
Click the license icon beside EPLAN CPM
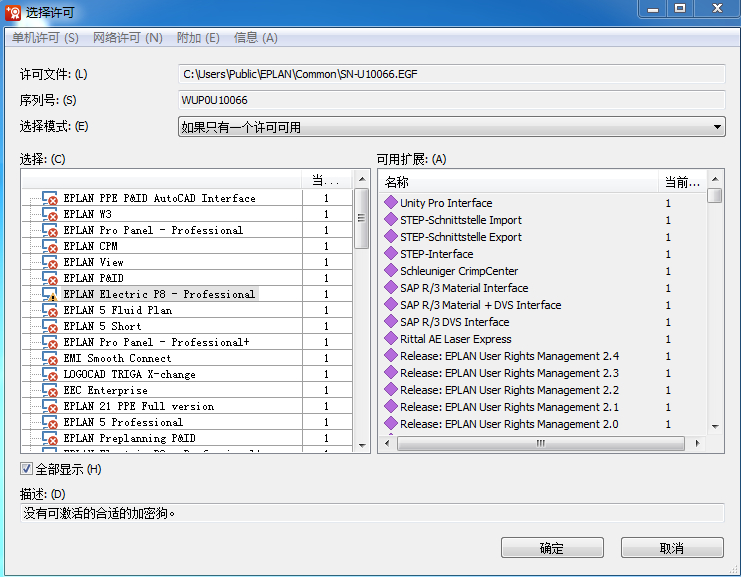[x=50, y=247]
